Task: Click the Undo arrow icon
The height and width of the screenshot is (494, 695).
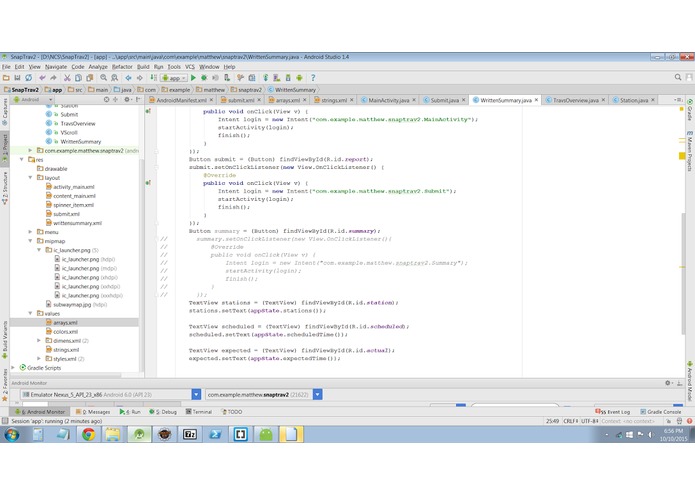Action: click(43, 78)
